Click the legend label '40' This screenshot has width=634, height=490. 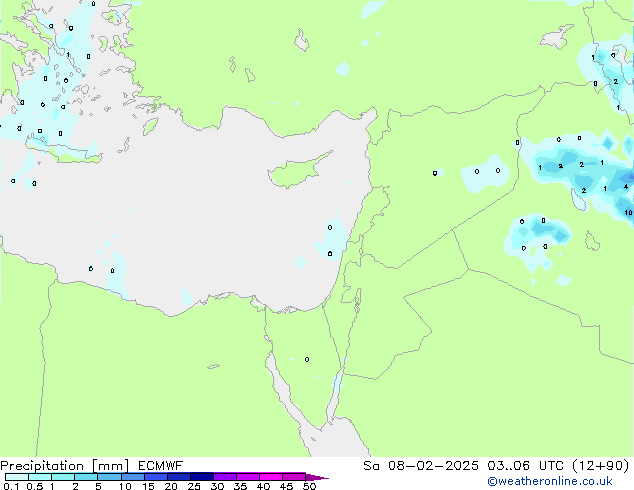pos(263,486)
